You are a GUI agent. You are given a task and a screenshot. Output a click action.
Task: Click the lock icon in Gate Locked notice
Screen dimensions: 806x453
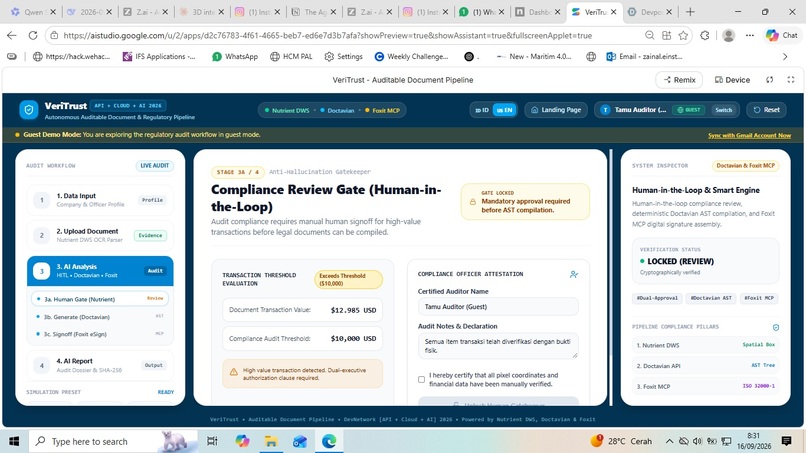point(472,202)
